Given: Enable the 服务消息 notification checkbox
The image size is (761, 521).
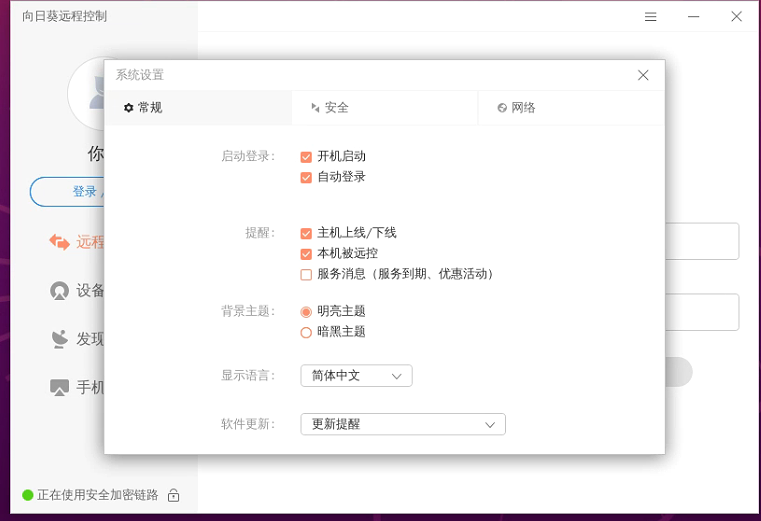Looking at the screenshot, I should [306, 275].
